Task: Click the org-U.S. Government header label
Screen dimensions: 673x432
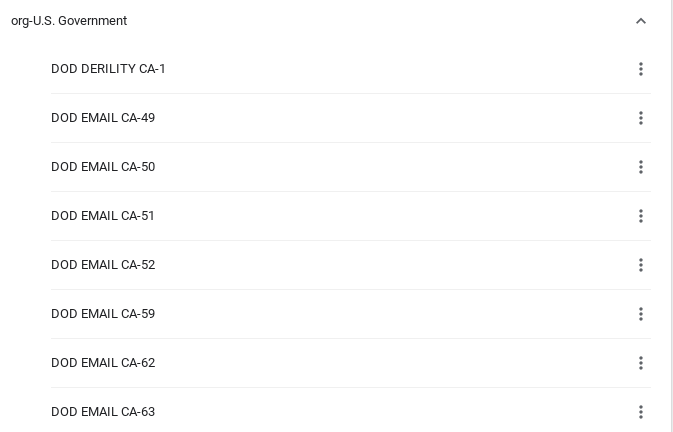Action: (69, 21)
